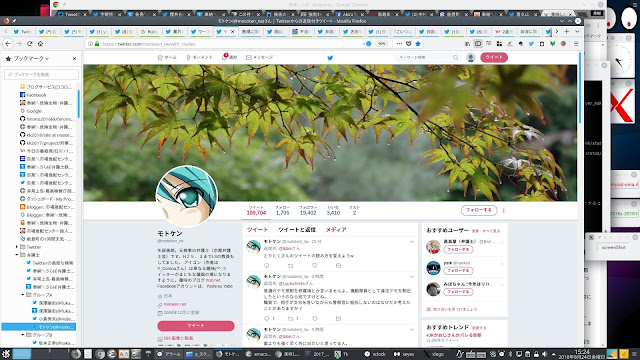Select highlighted モトケン bookmark row
This screenshot has width=640, height=360.
[x=39, y=327]
